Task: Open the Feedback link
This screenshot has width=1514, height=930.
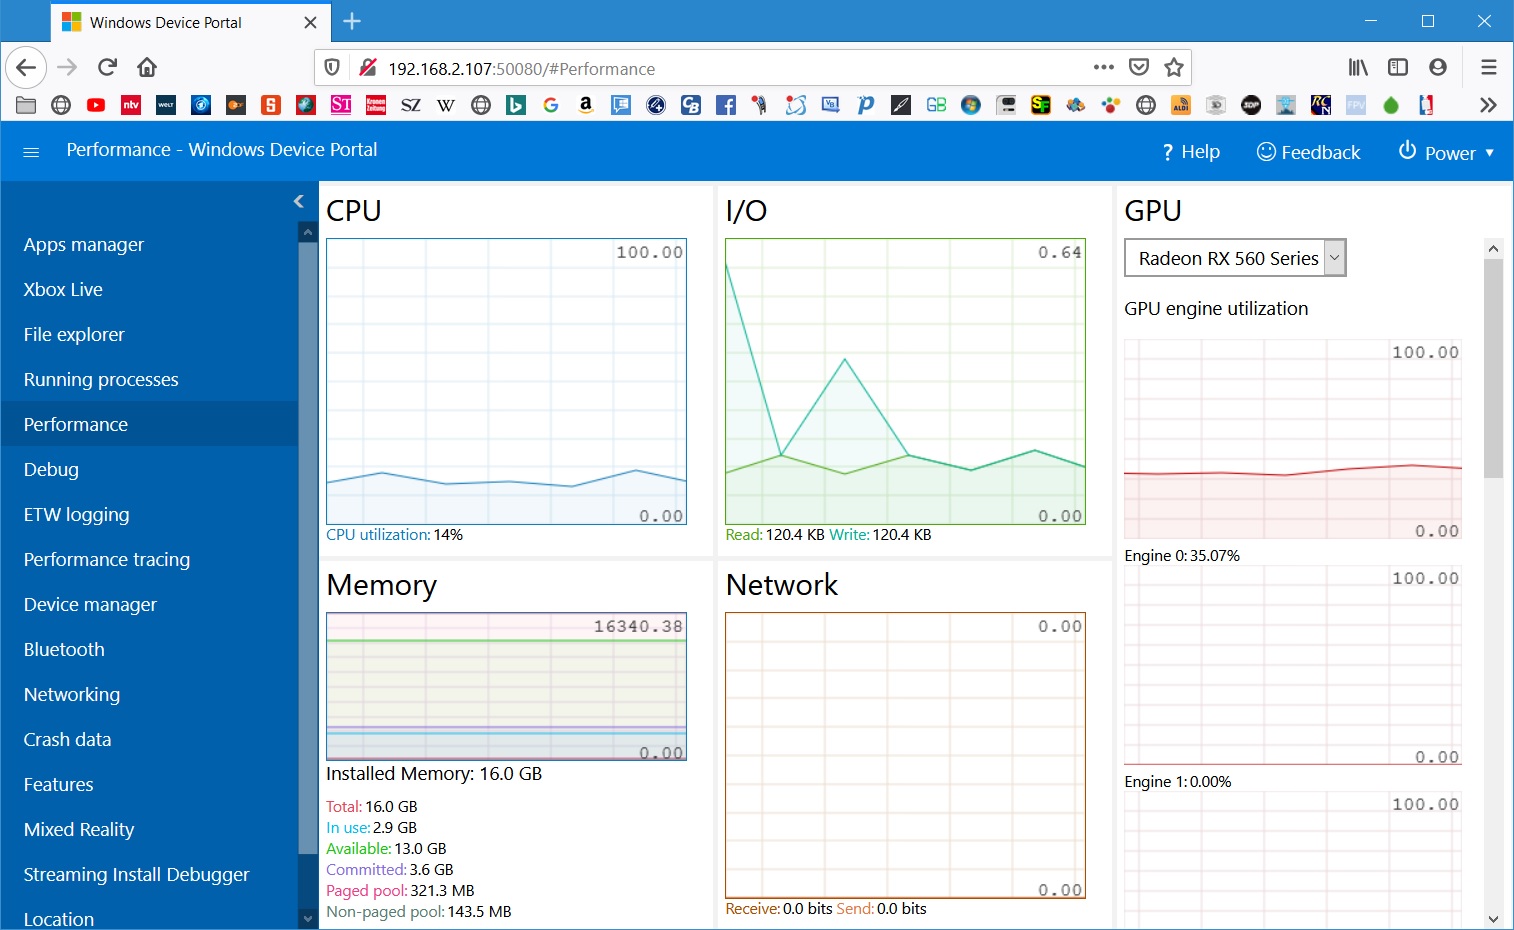Action: click(1308, 152)
